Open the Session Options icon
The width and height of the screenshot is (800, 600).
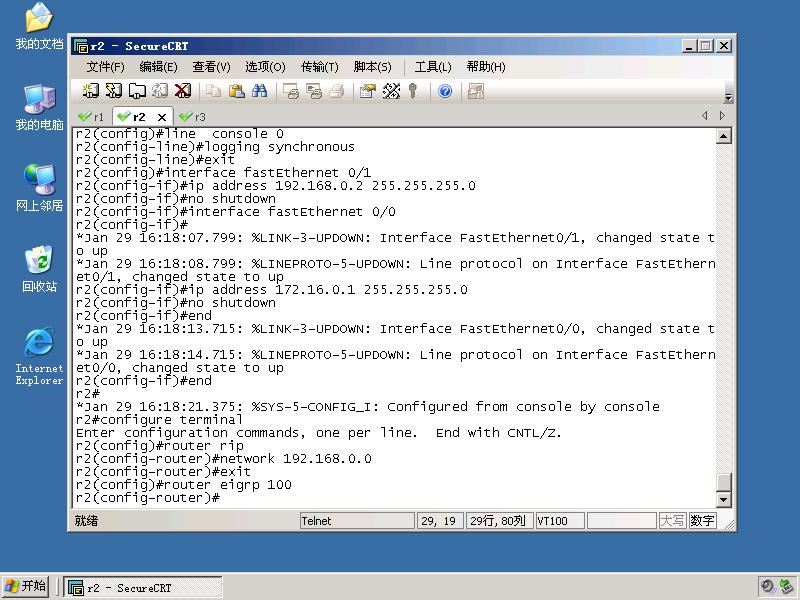click(x=367, y=91)
